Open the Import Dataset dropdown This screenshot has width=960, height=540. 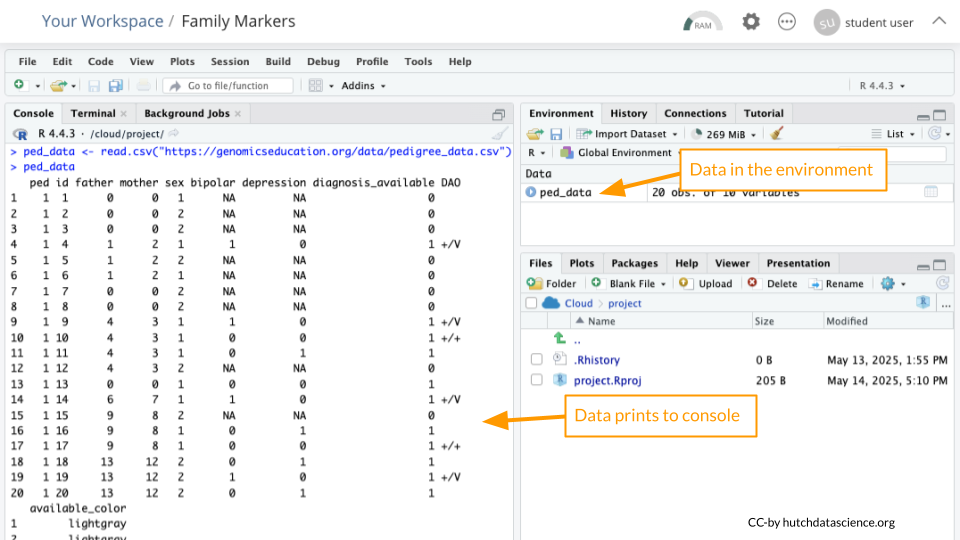627,133
